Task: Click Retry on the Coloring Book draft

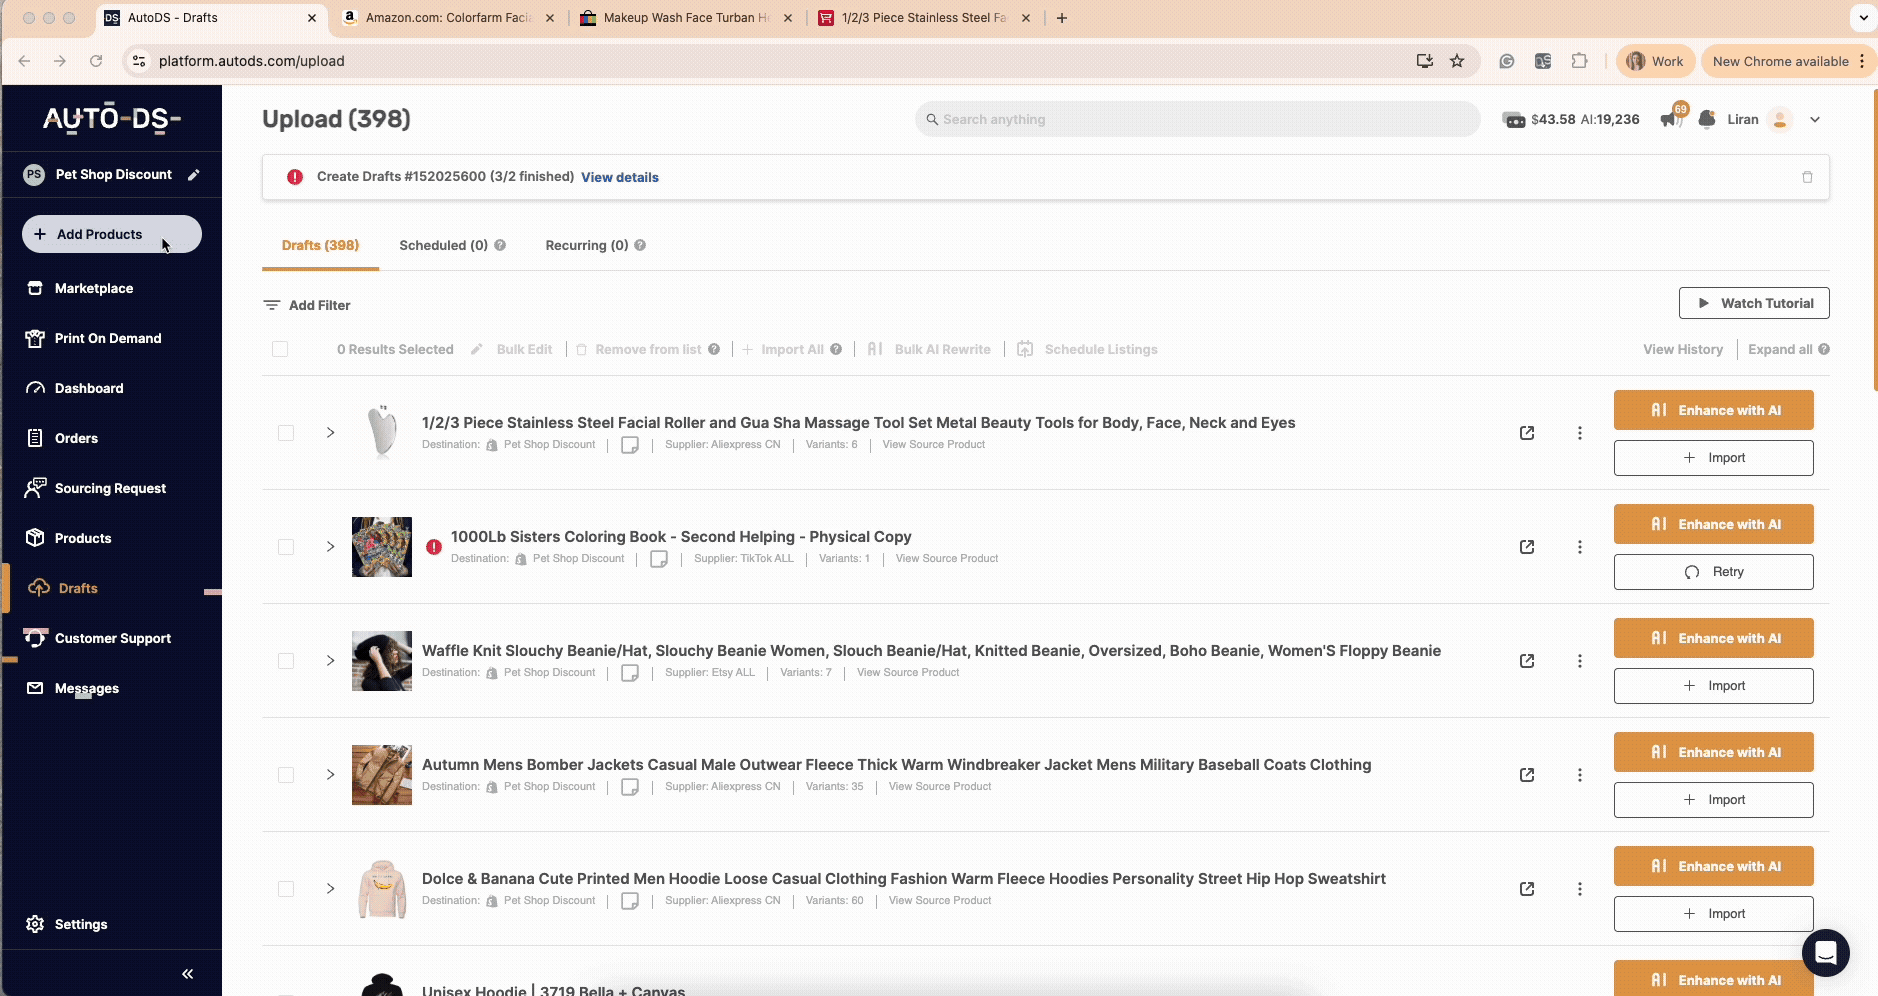Action: [x=1712, y=571]
